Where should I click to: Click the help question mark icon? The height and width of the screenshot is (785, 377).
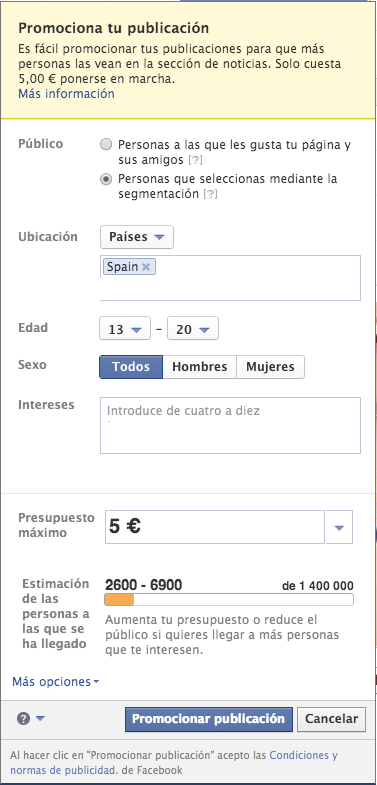pos(23,719)
